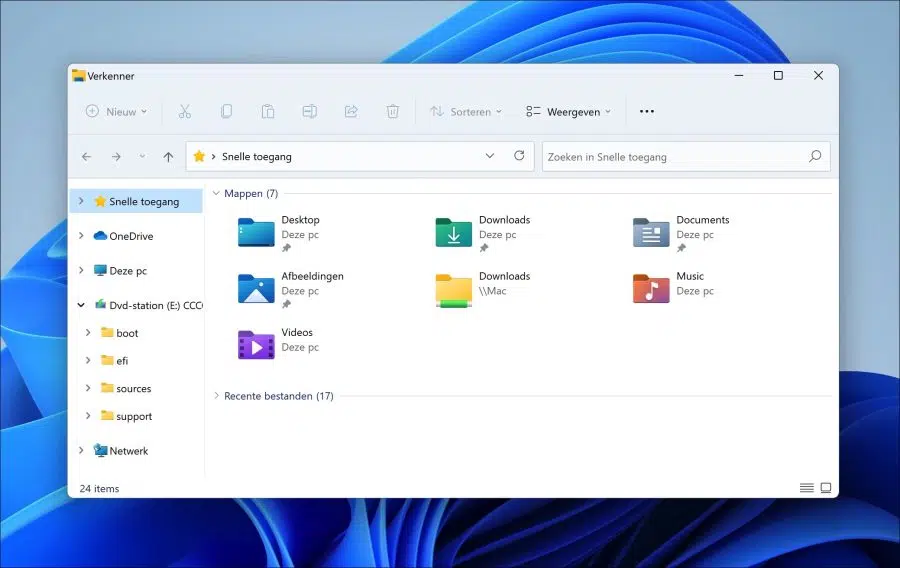Open the Music folder icon
The height and width of the screenshot is (568, 900).
tap(651, 289)
